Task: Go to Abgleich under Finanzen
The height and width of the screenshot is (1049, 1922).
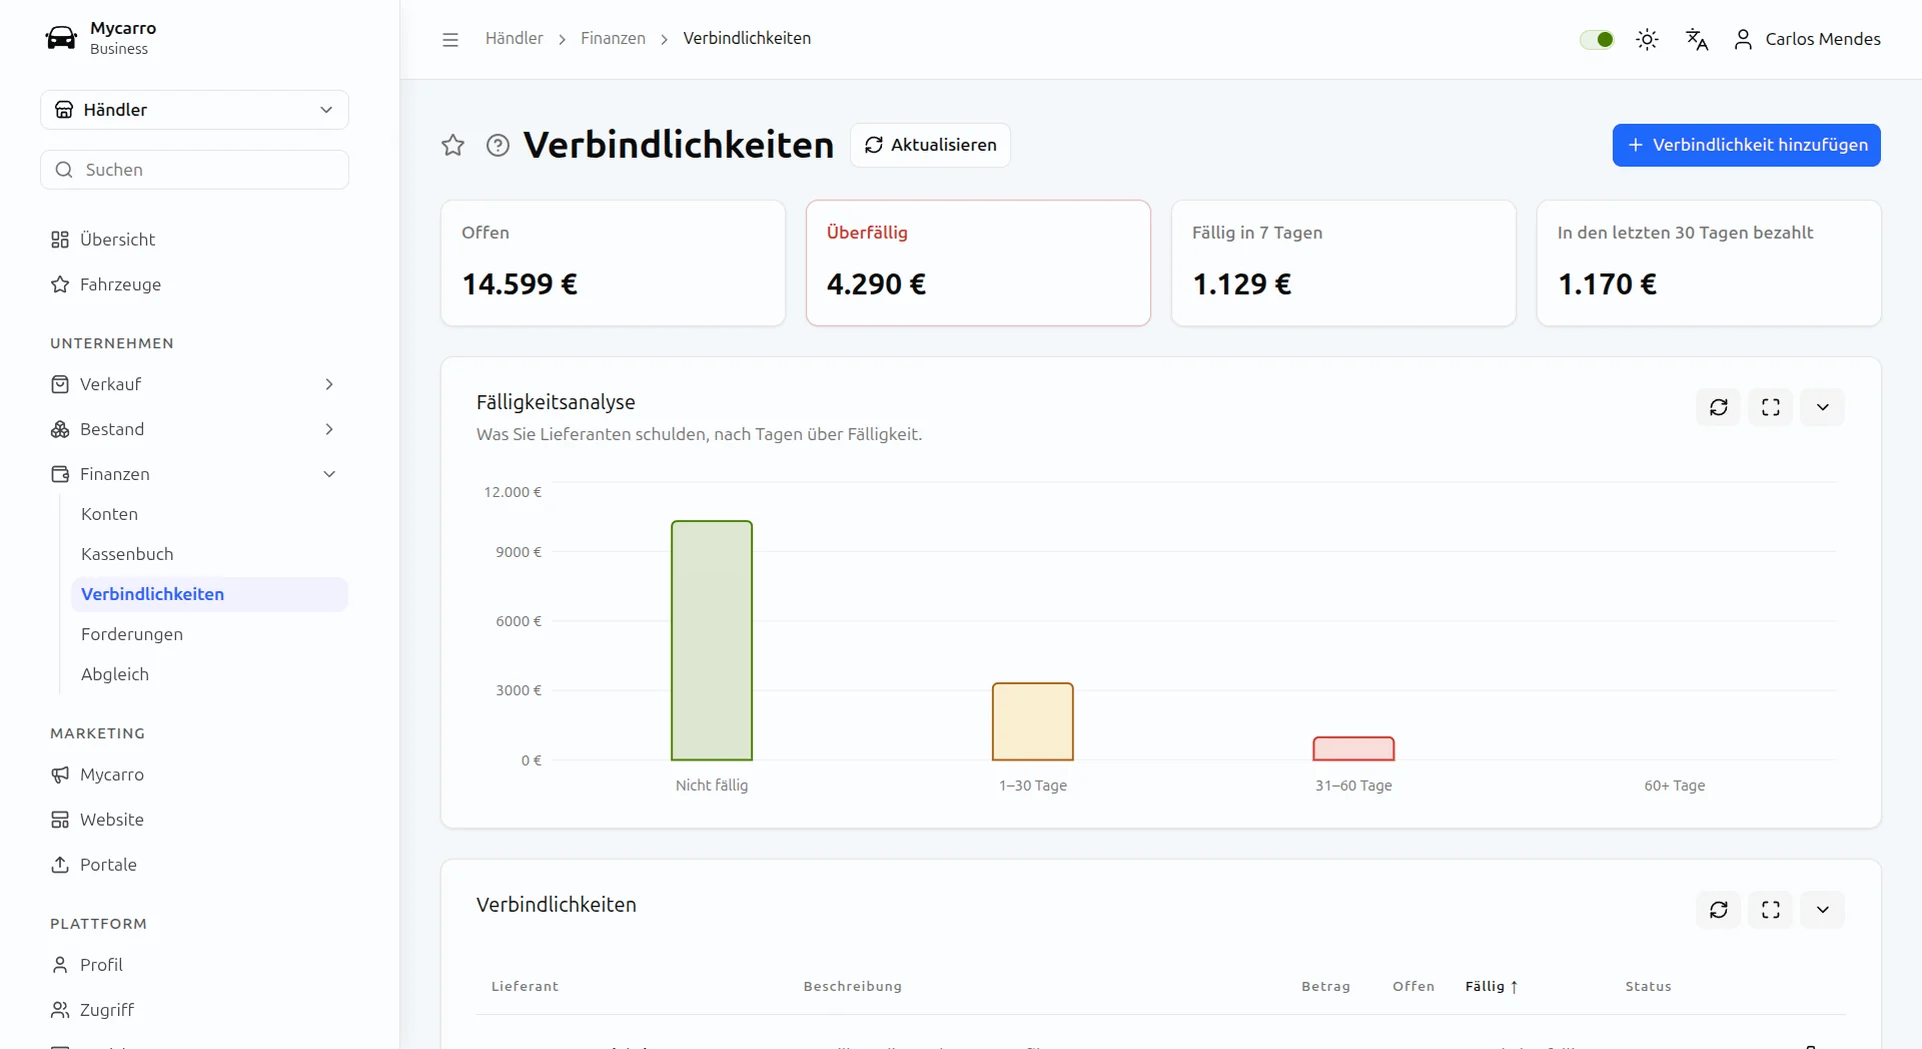Action: 209,674
